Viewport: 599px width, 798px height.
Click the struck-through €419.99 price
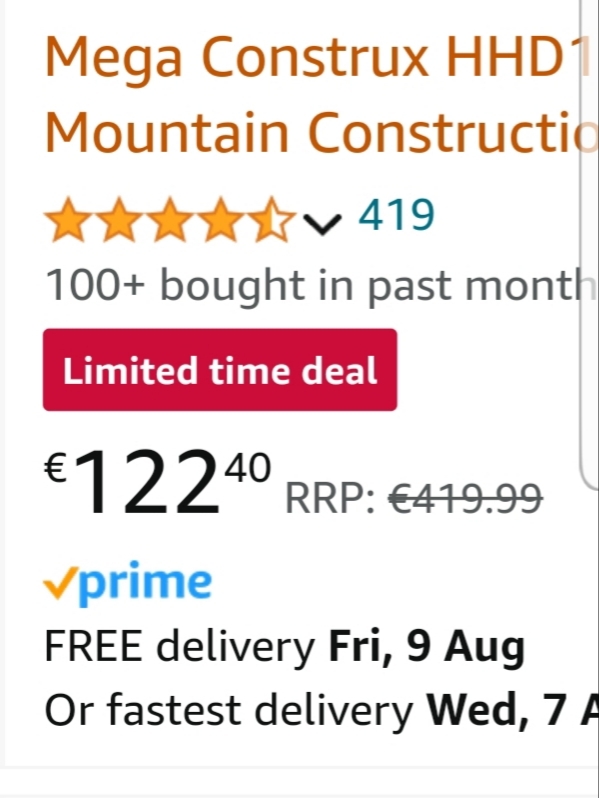tap(465, 498)
